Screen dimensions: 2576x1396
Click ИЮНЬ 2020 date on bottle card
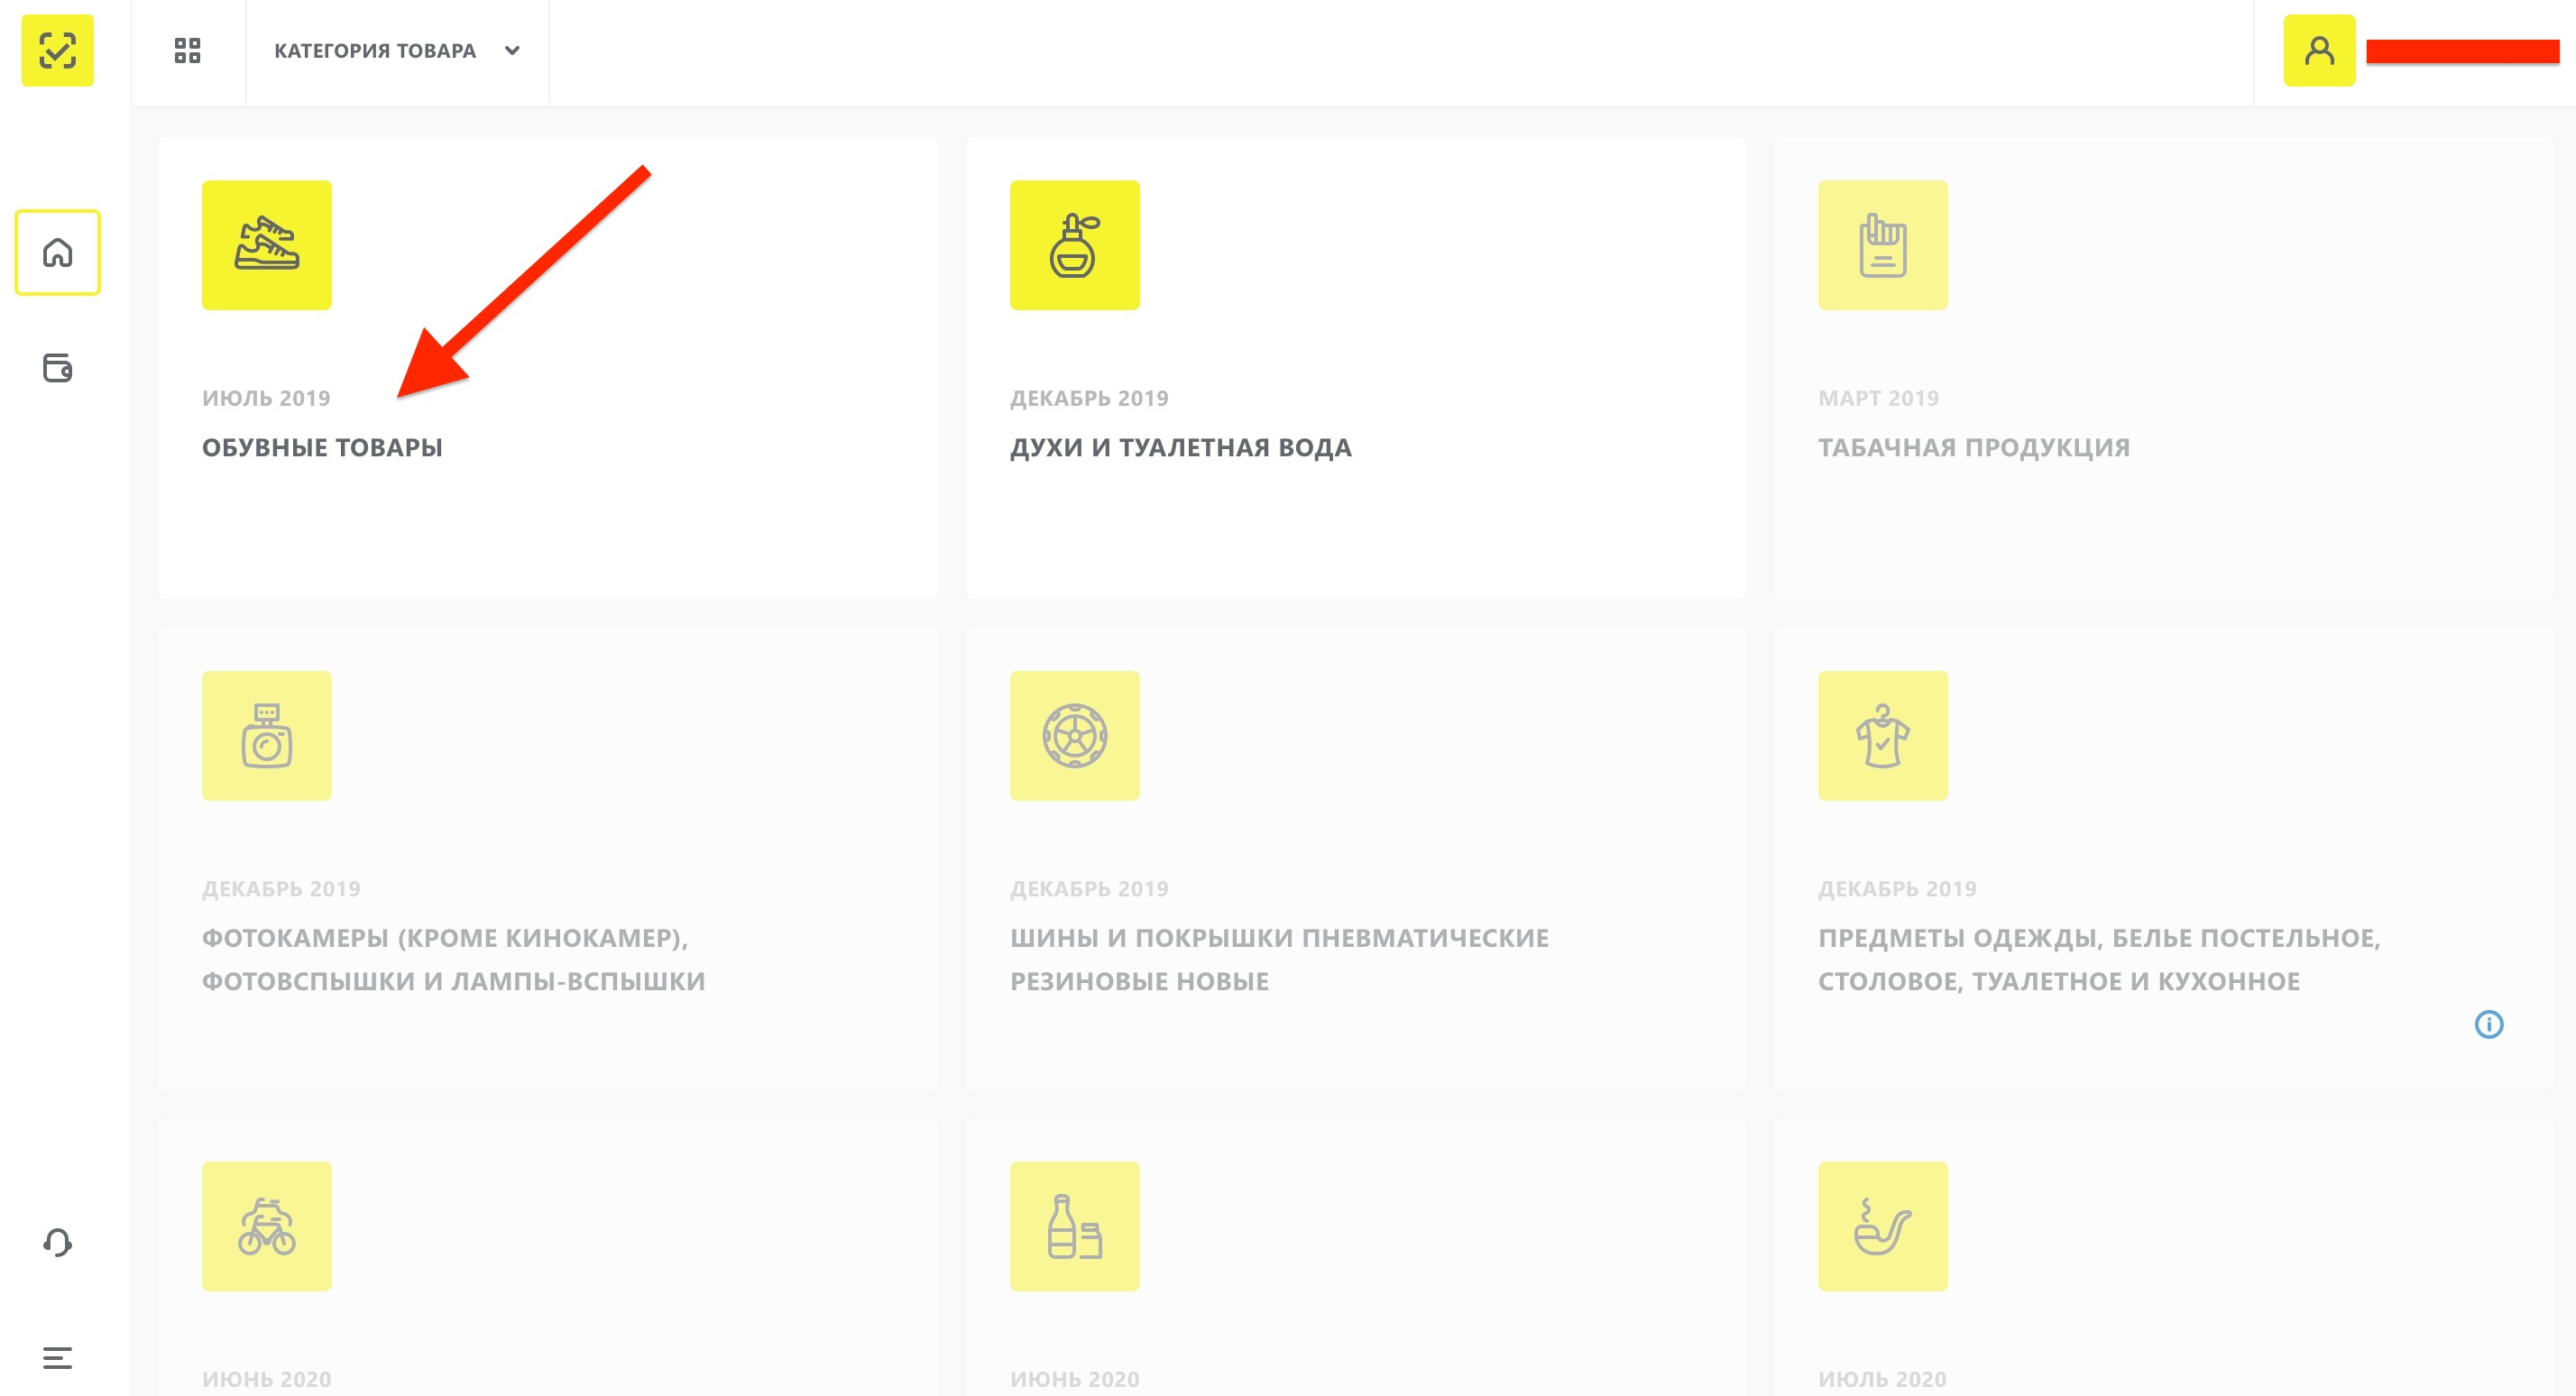tap(1074, 1379)
